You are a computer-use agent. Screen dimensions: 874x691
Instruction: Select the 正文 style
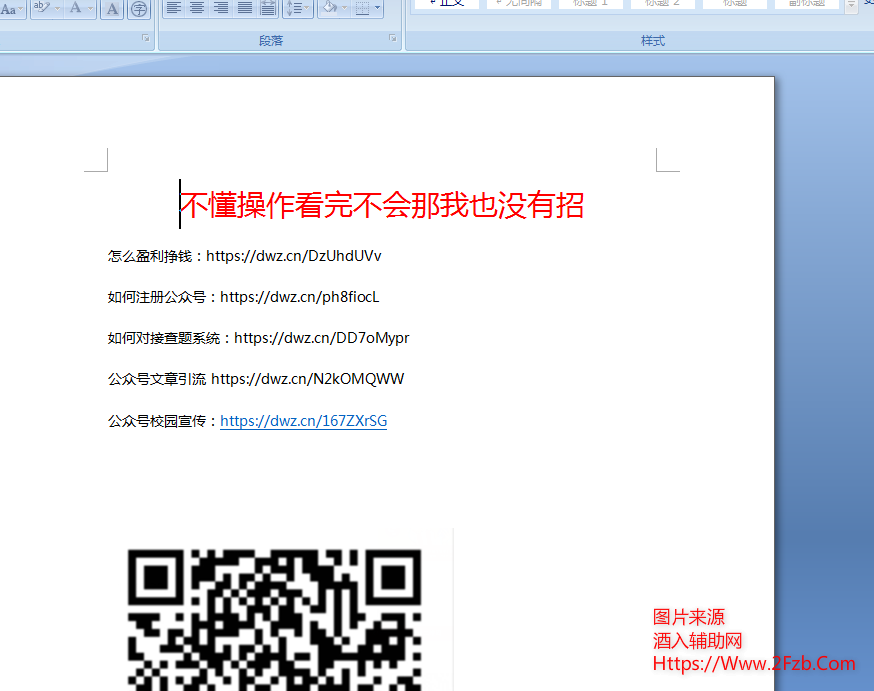coord(446,4)
